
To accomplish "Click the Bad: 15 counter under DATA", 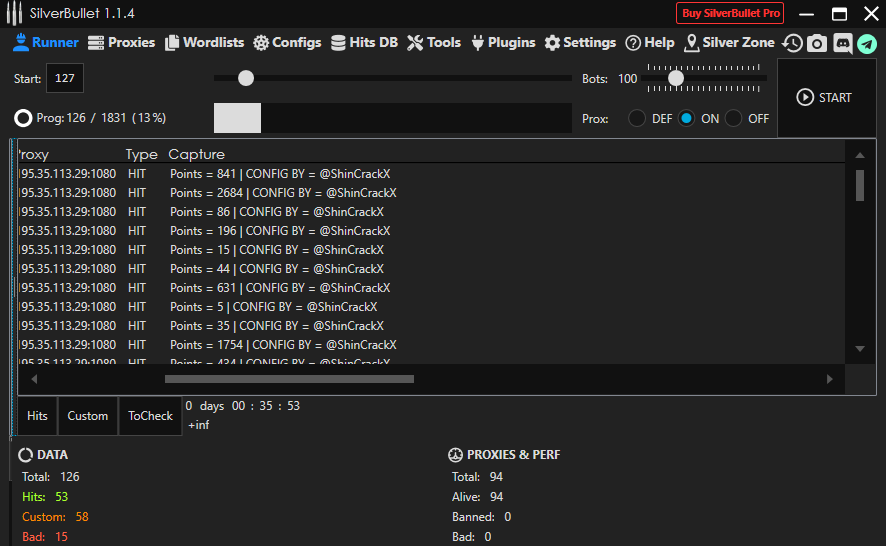I will pos(45,536).
